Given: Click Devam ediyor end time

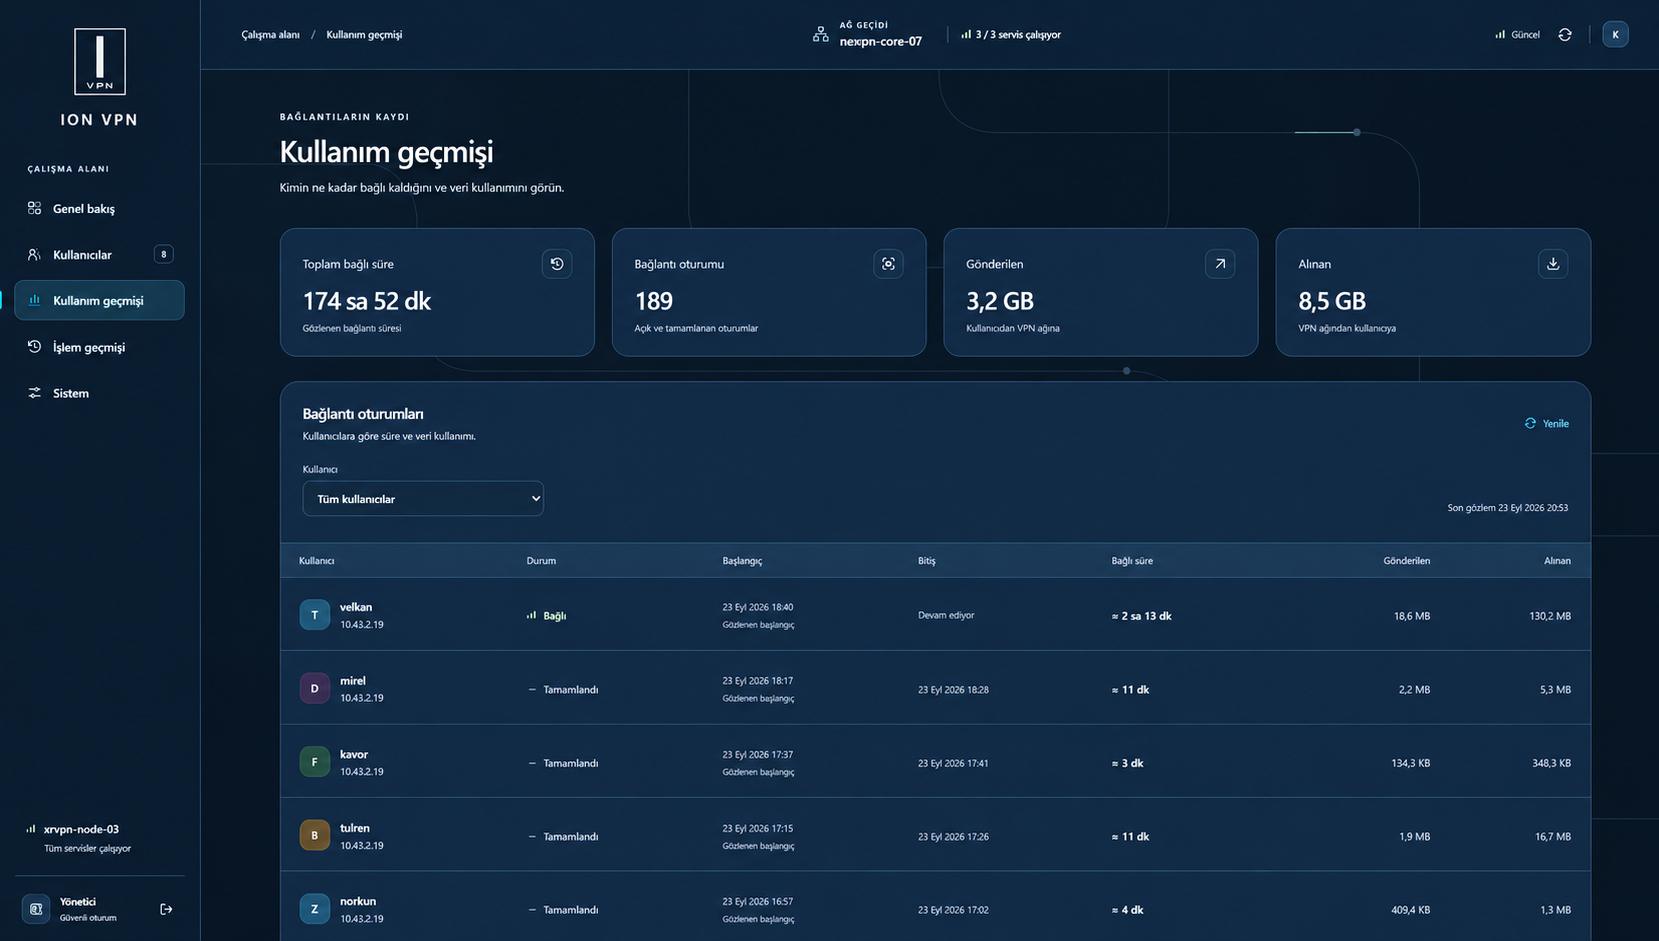Looking at the screenshot, I should 946,615.
